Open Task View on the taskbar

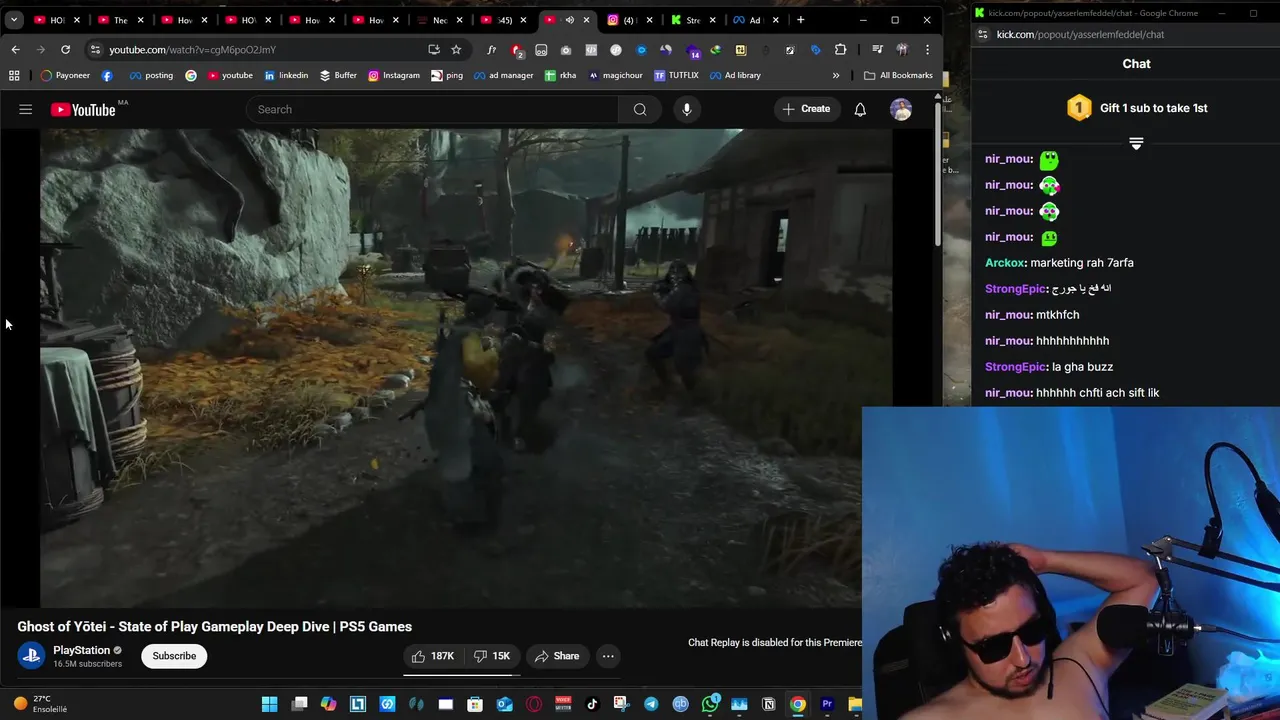point(299,704)
